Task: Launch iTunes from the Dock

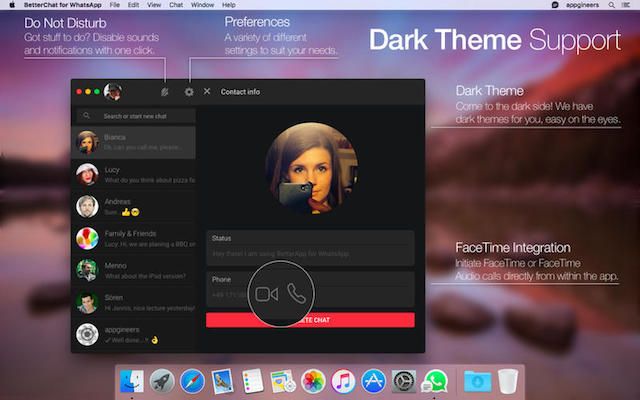Action: point(343,381)
